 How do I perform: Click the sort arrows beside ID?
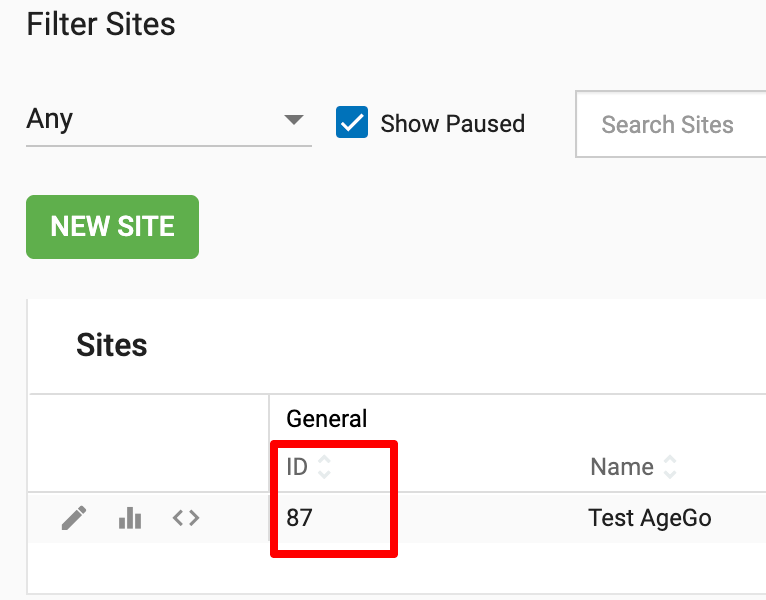323,467
